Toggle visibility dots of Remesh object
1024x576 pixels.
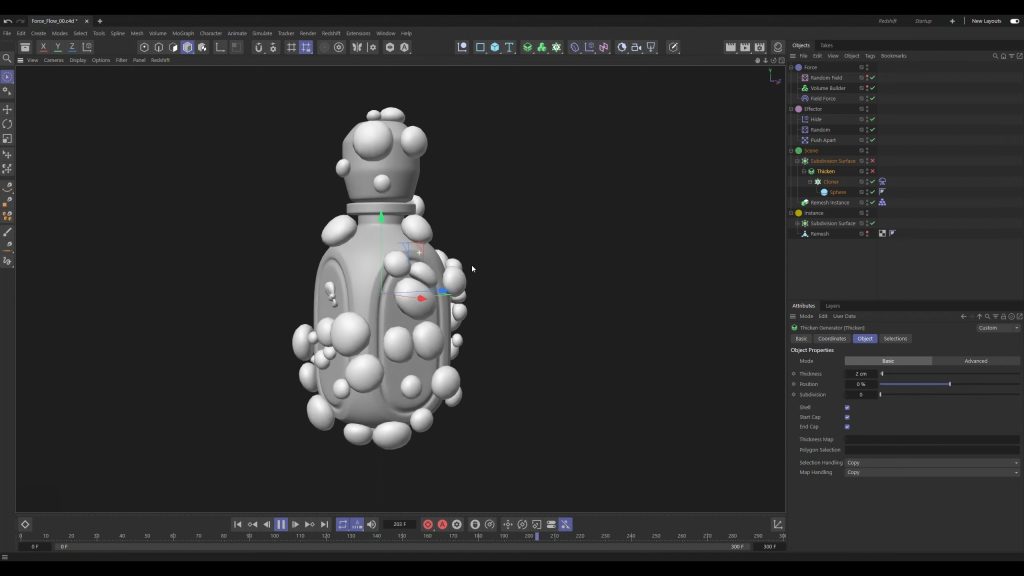tap(867, 234)
